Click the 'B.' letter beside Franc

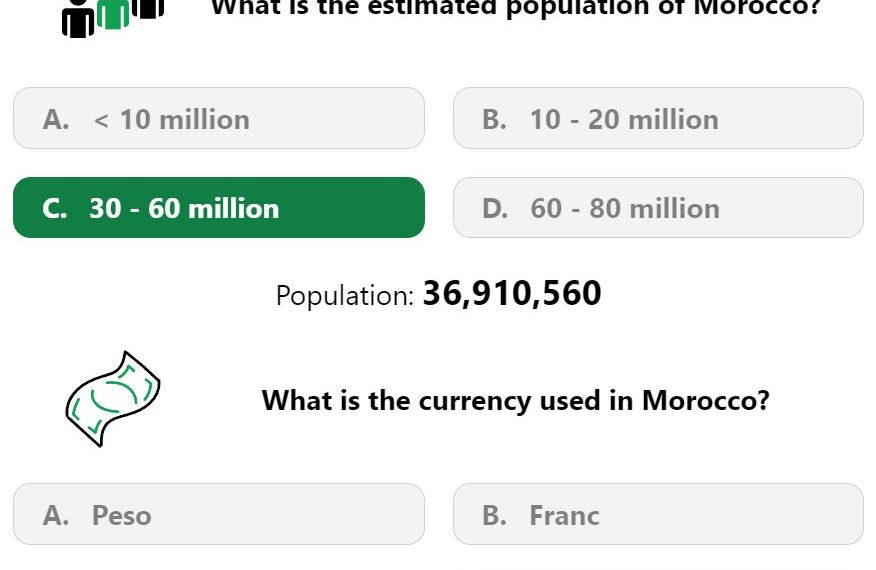point(494,515)
